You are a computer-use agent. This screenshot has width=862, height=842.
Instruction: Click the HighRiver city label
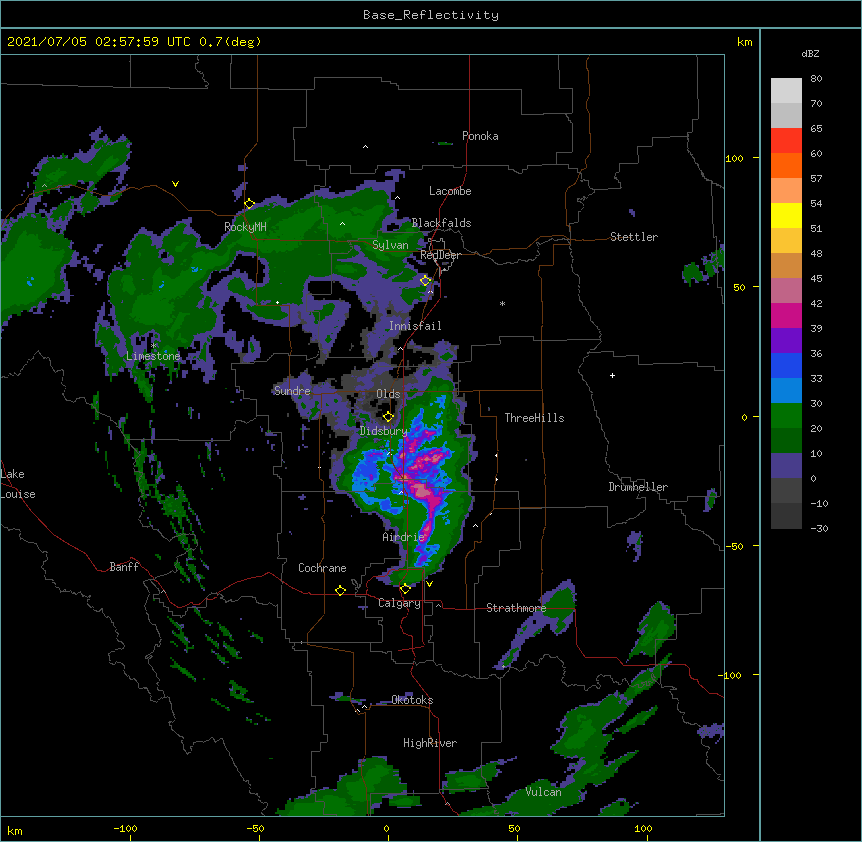click(x=430, y=743)
